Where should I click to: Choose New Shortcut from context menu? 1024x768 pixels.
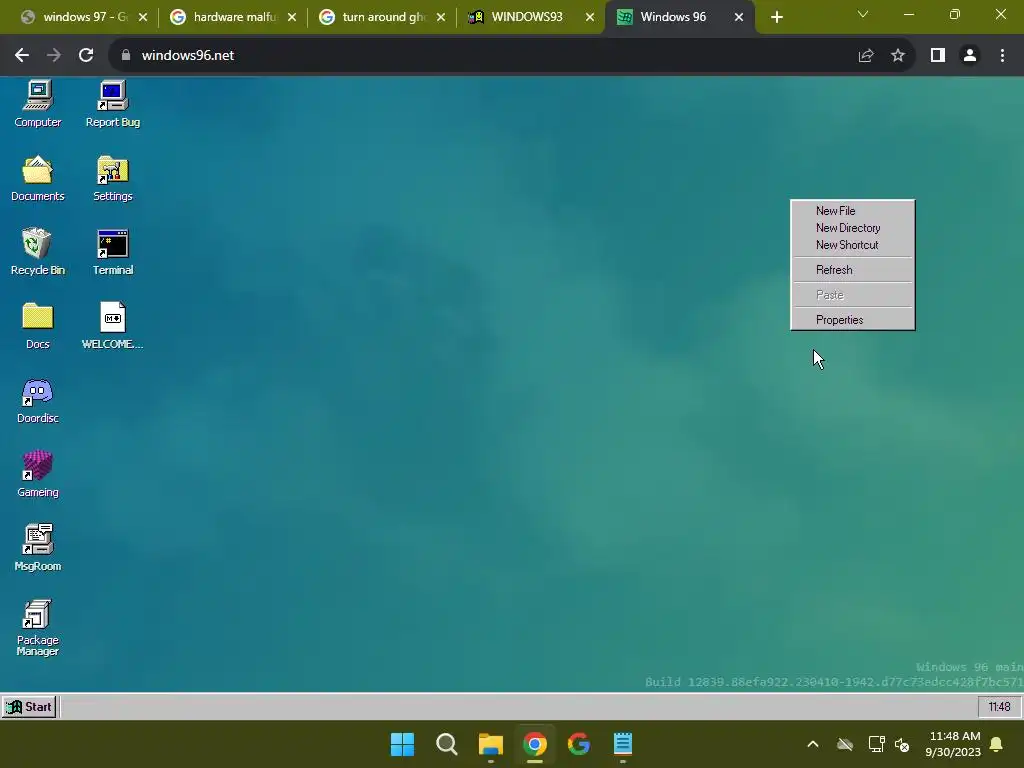click(x=852, y=244)
